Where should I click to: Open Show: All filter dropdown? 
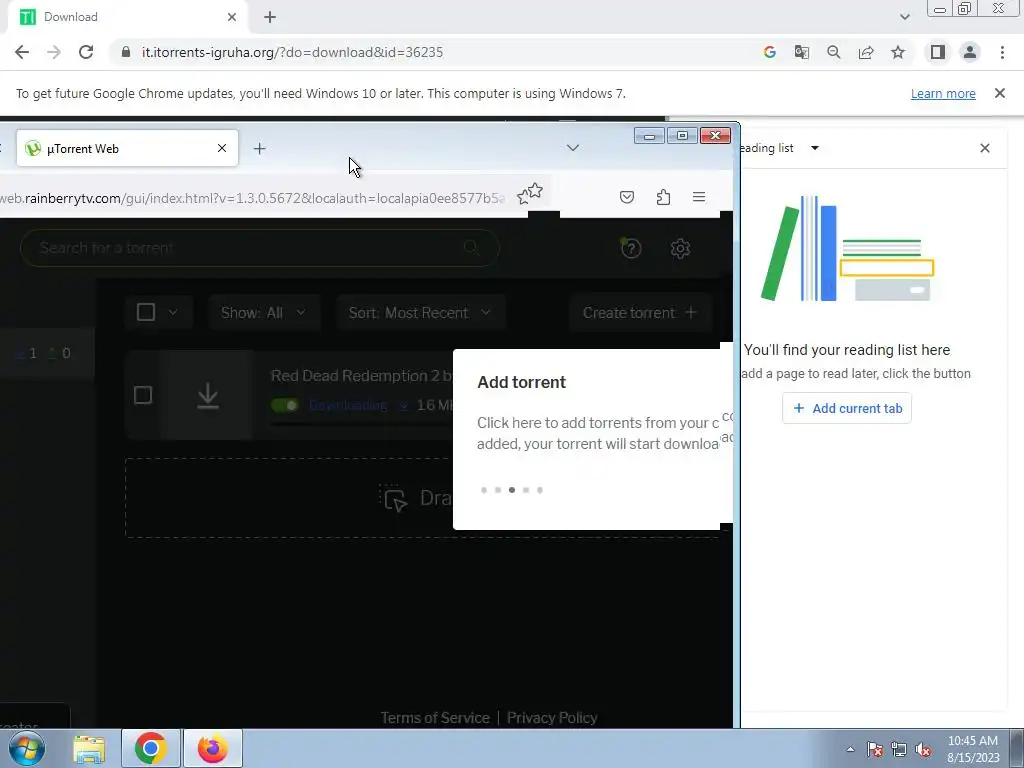[x=264, y=313]
